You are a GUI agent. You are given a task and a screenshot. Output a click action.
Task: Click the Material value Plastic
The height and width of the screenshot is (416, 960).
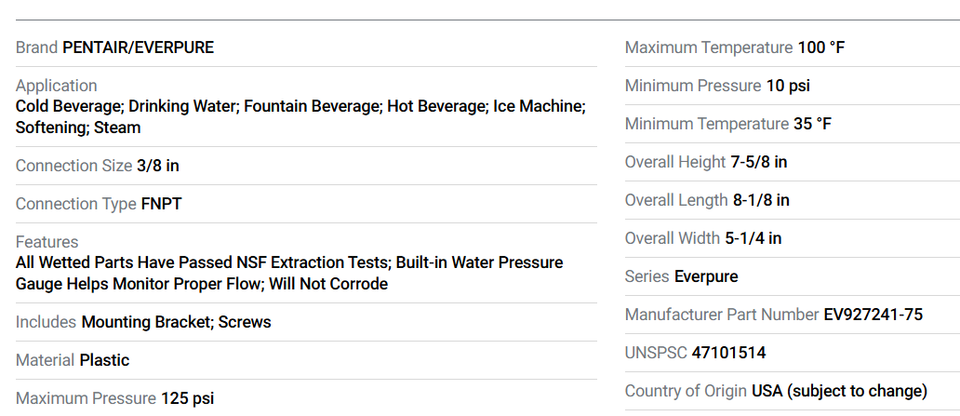click(104, 360)
